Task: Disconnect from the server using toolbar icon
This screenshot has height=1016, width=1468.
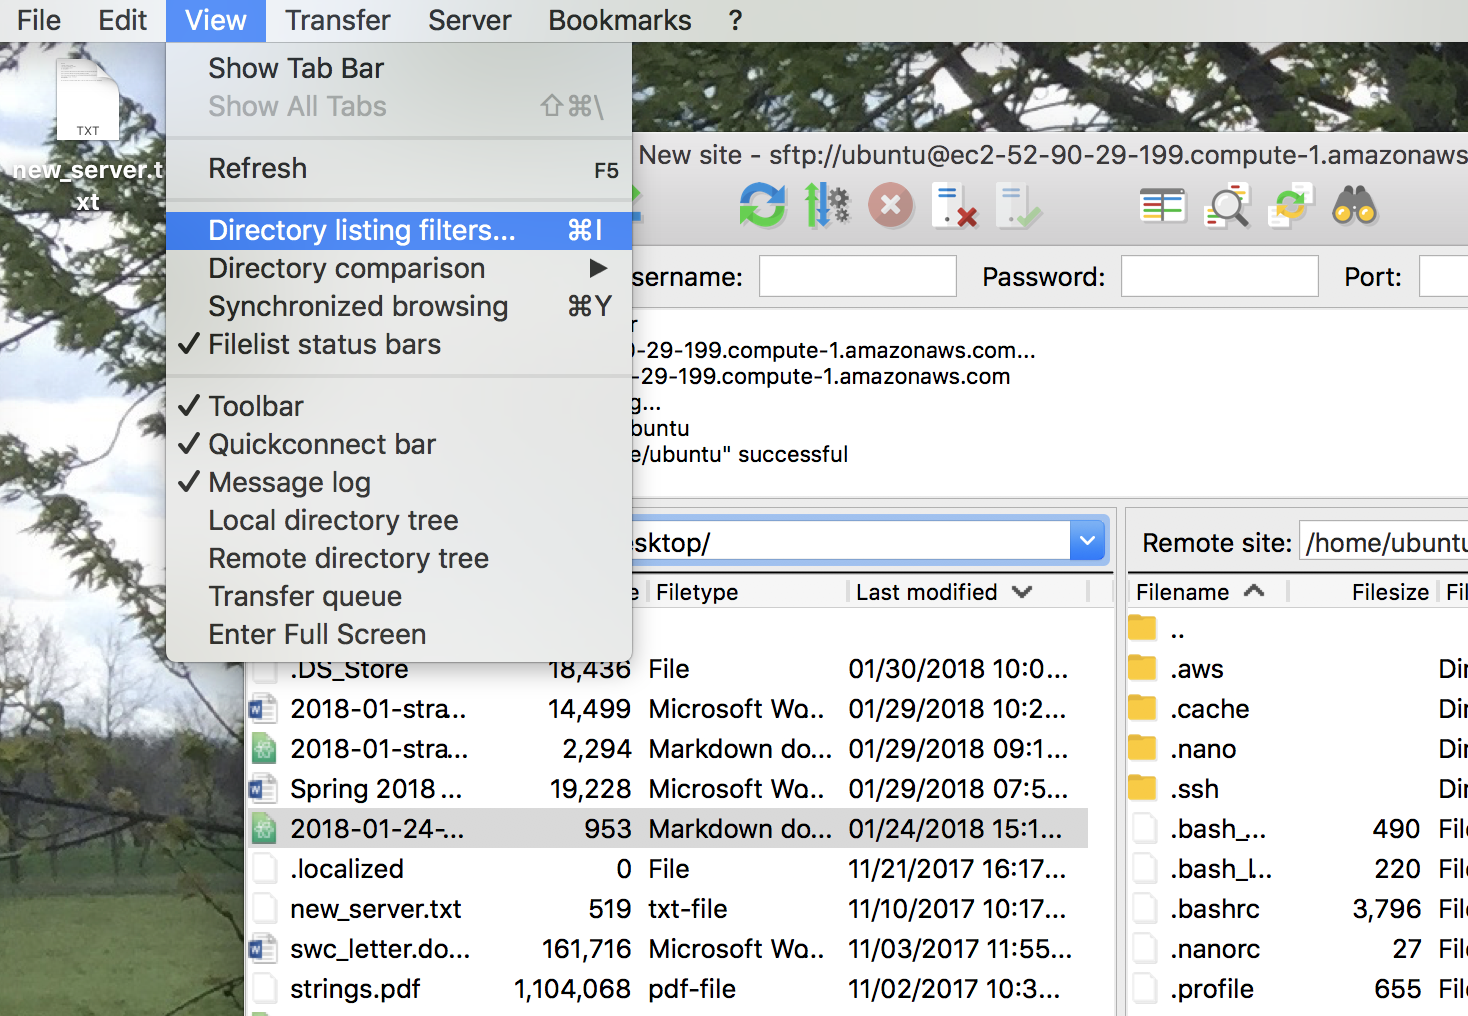Action: pyautogui.click(x=955, y=205)
